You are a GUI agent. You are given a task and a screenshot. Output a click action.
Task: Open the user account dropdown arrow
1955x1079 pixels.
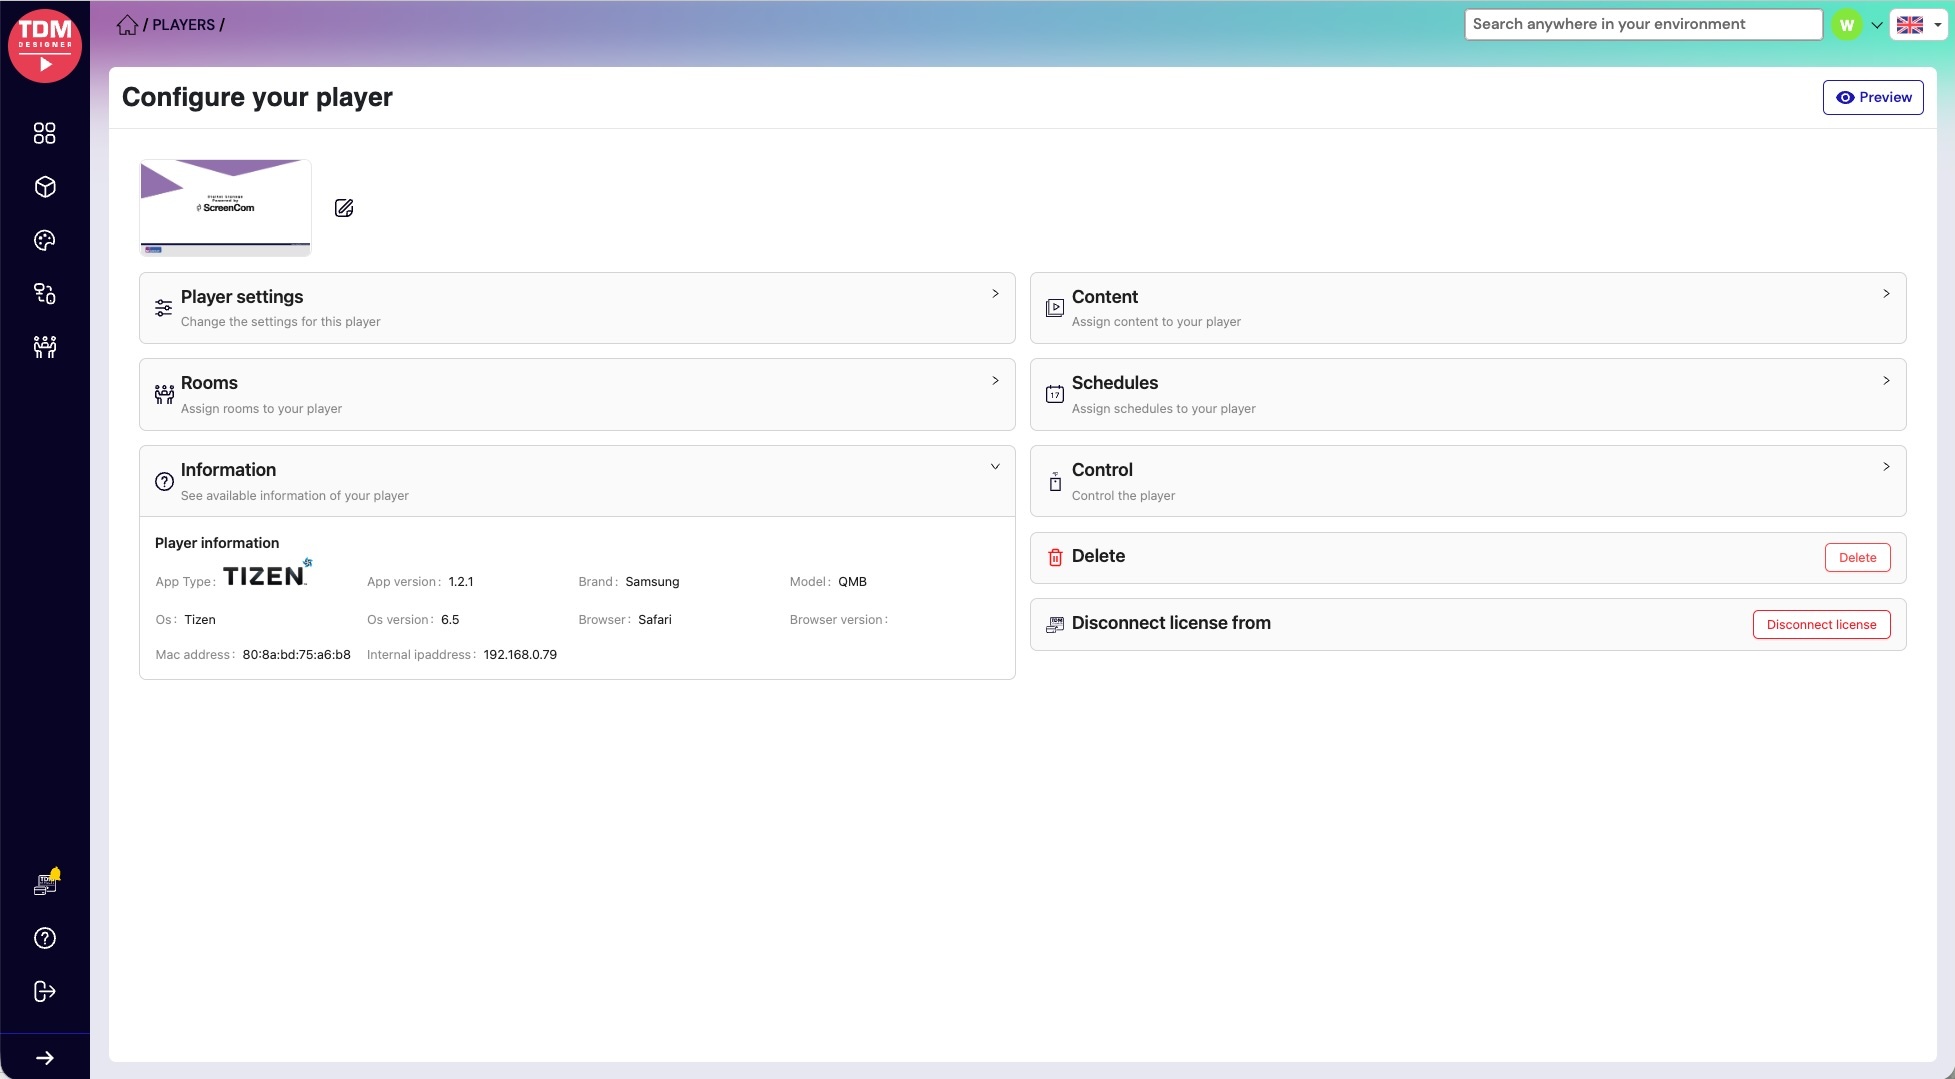[x=1876, y=26]
